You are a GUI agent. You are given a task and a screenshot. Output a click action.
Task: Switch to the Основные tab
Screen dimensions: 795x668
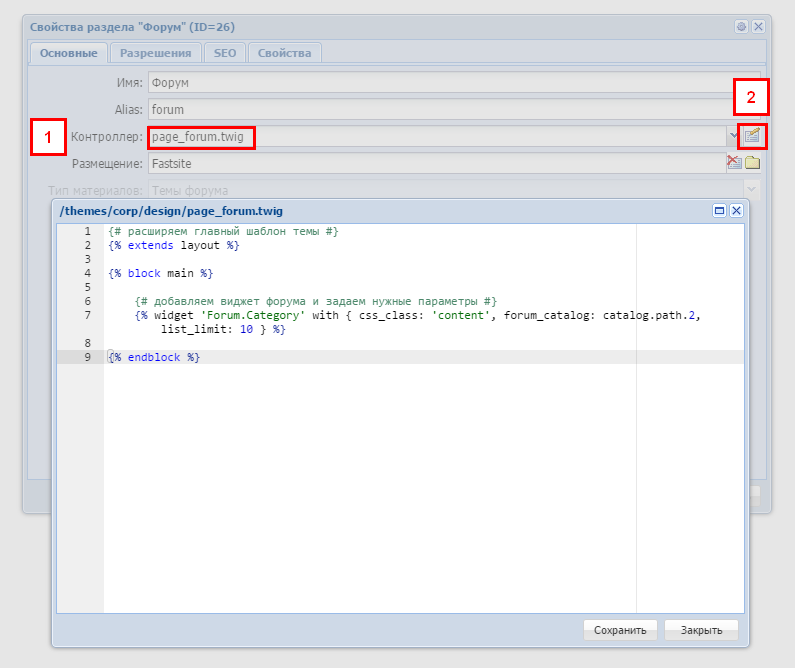[x=68, y=53]
